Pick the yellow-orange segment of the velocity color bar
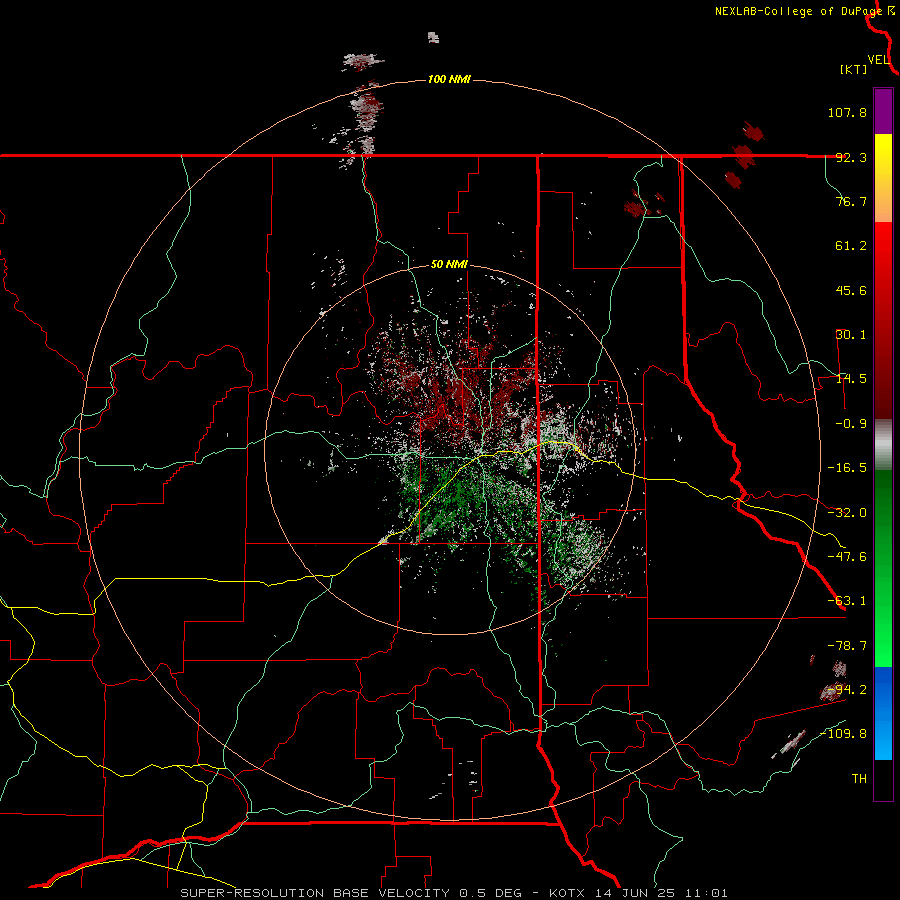The width and height of the screenshot is (900, 900). tap(883, 178)
